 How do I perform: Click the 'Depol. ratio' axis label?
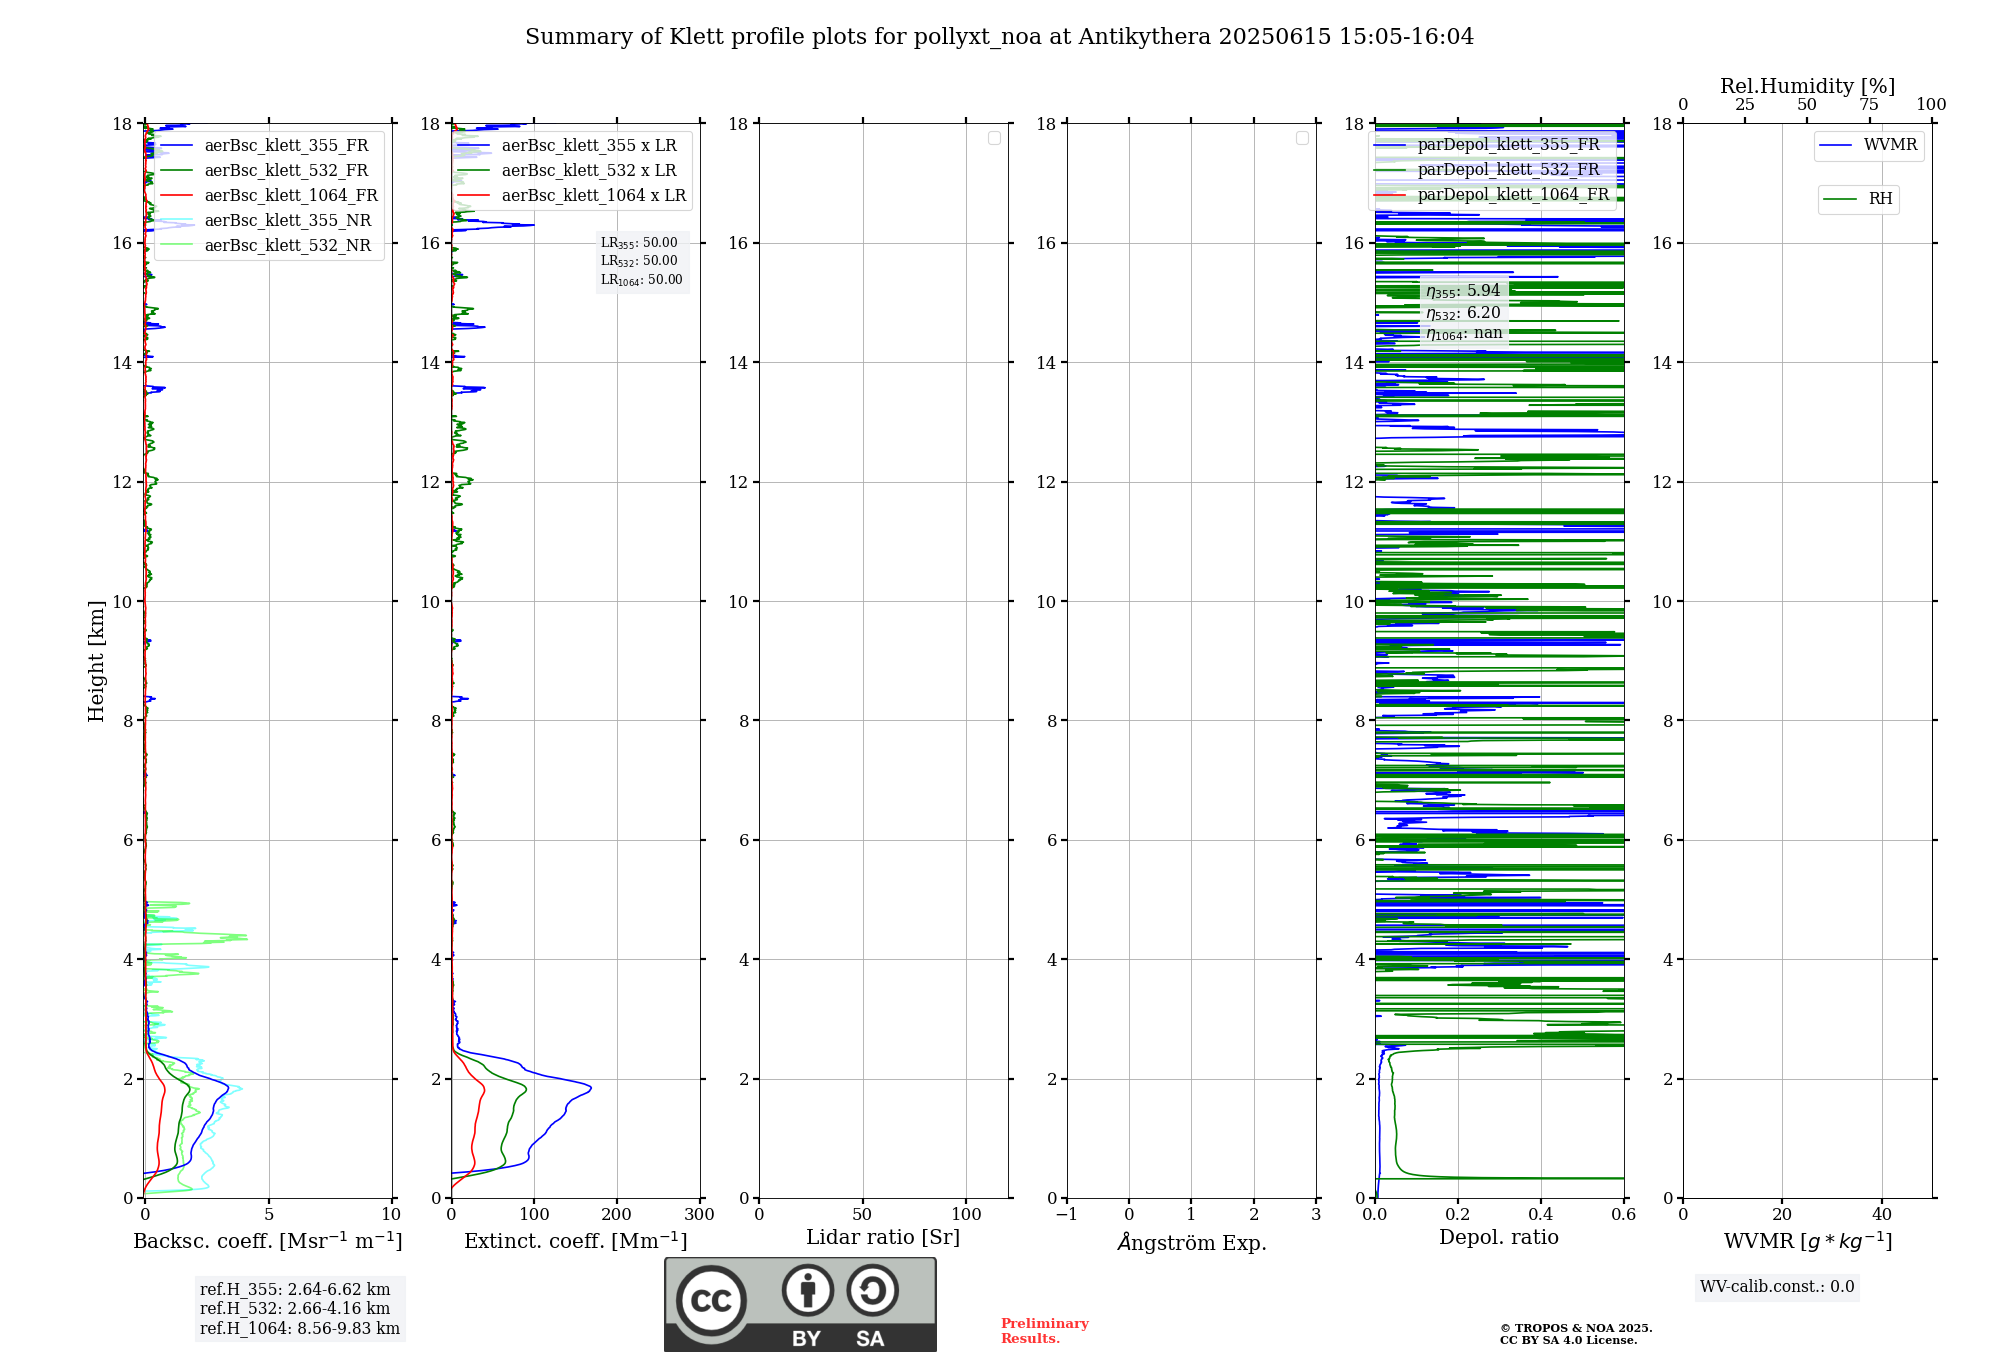click(x=1499, y=1238)
